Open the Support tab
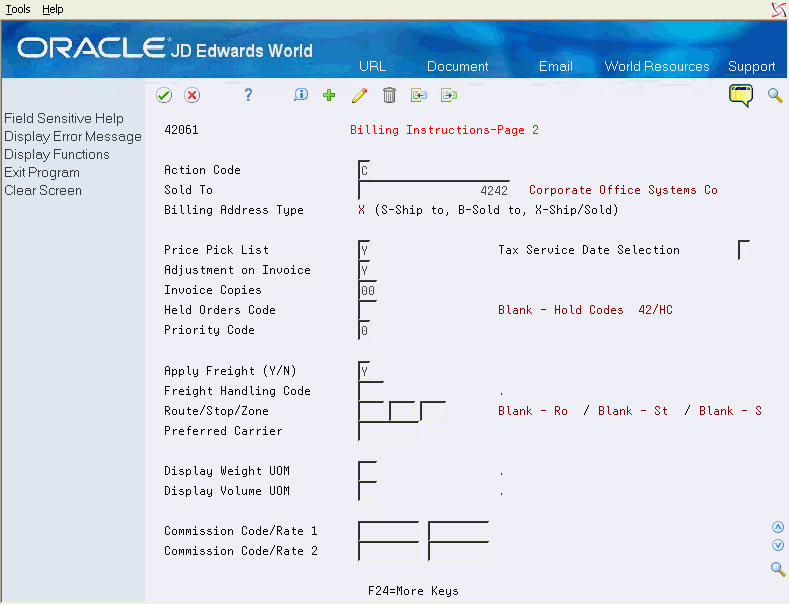Screen dimensions: 789x604 (x=751, y=66)
